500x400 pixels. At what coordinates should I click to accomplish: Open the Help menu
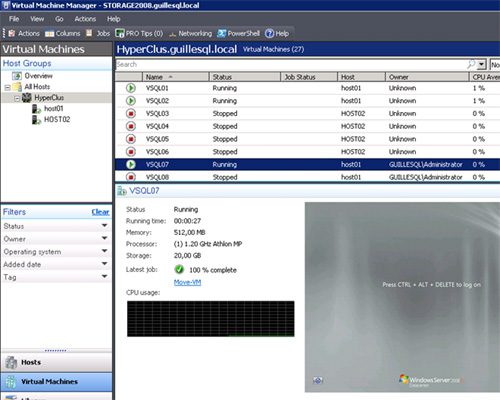pyautogui.click(x=114, y=19)
